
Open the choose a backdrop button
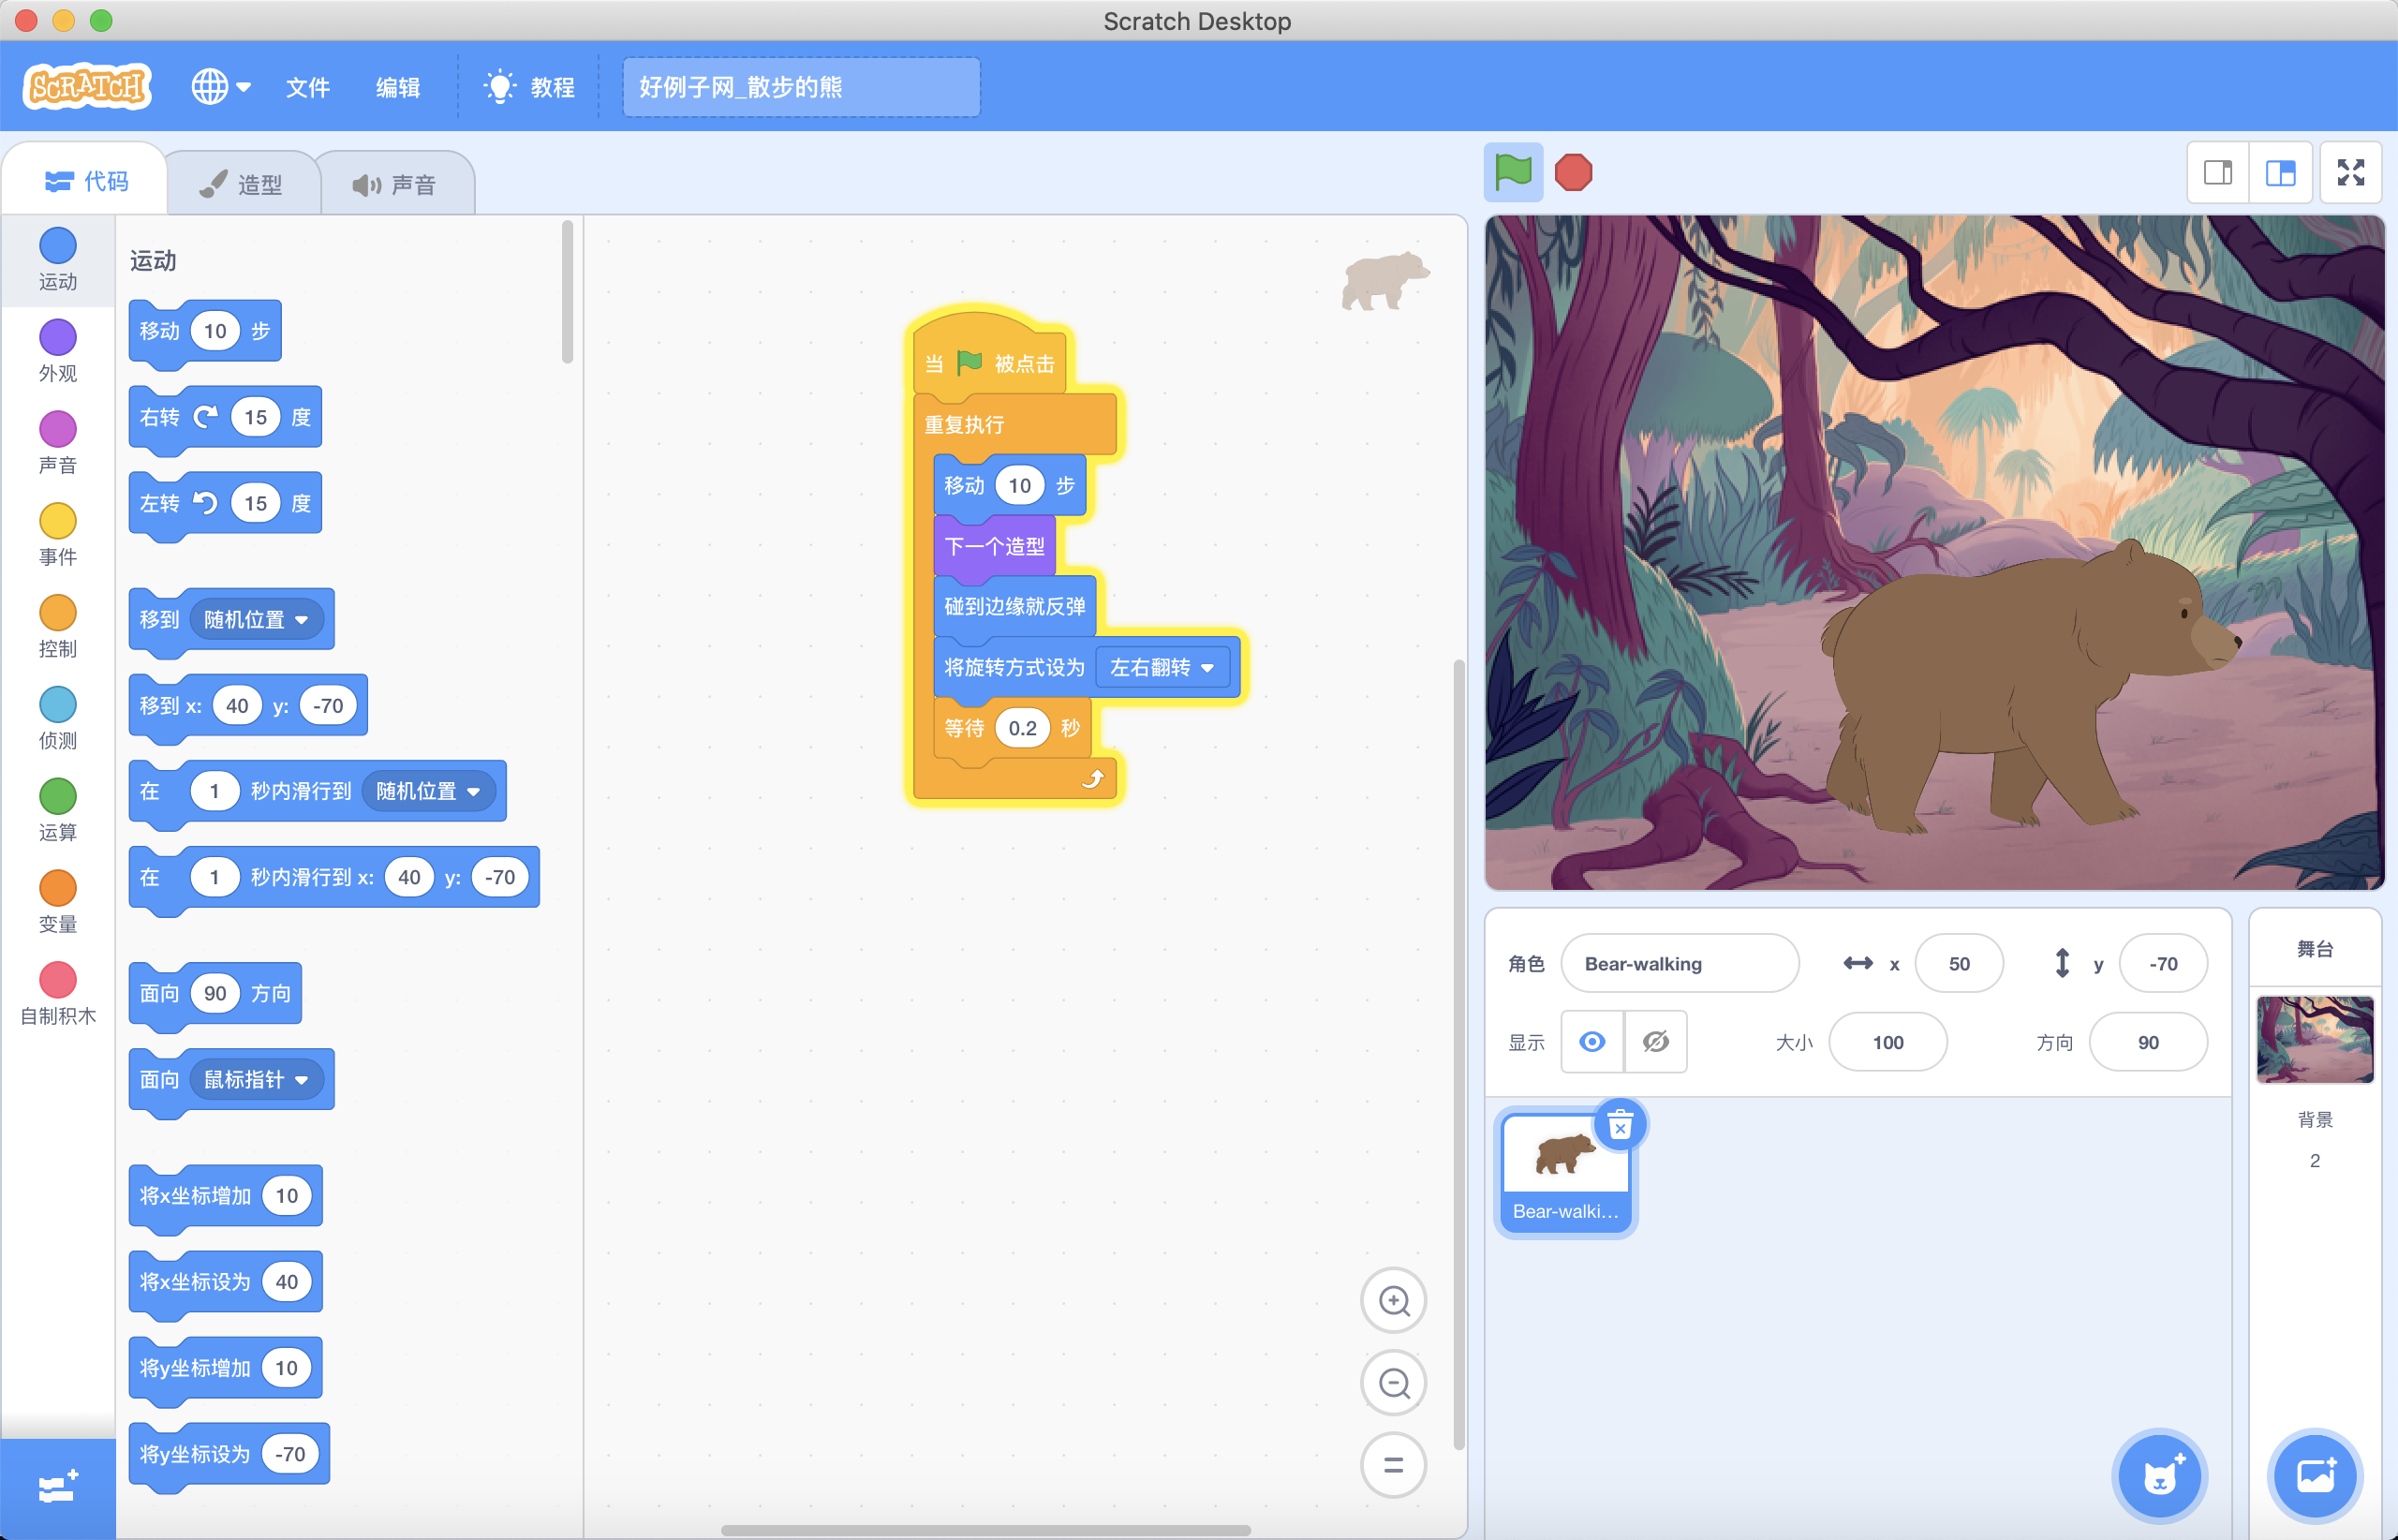point(2314,1475)
